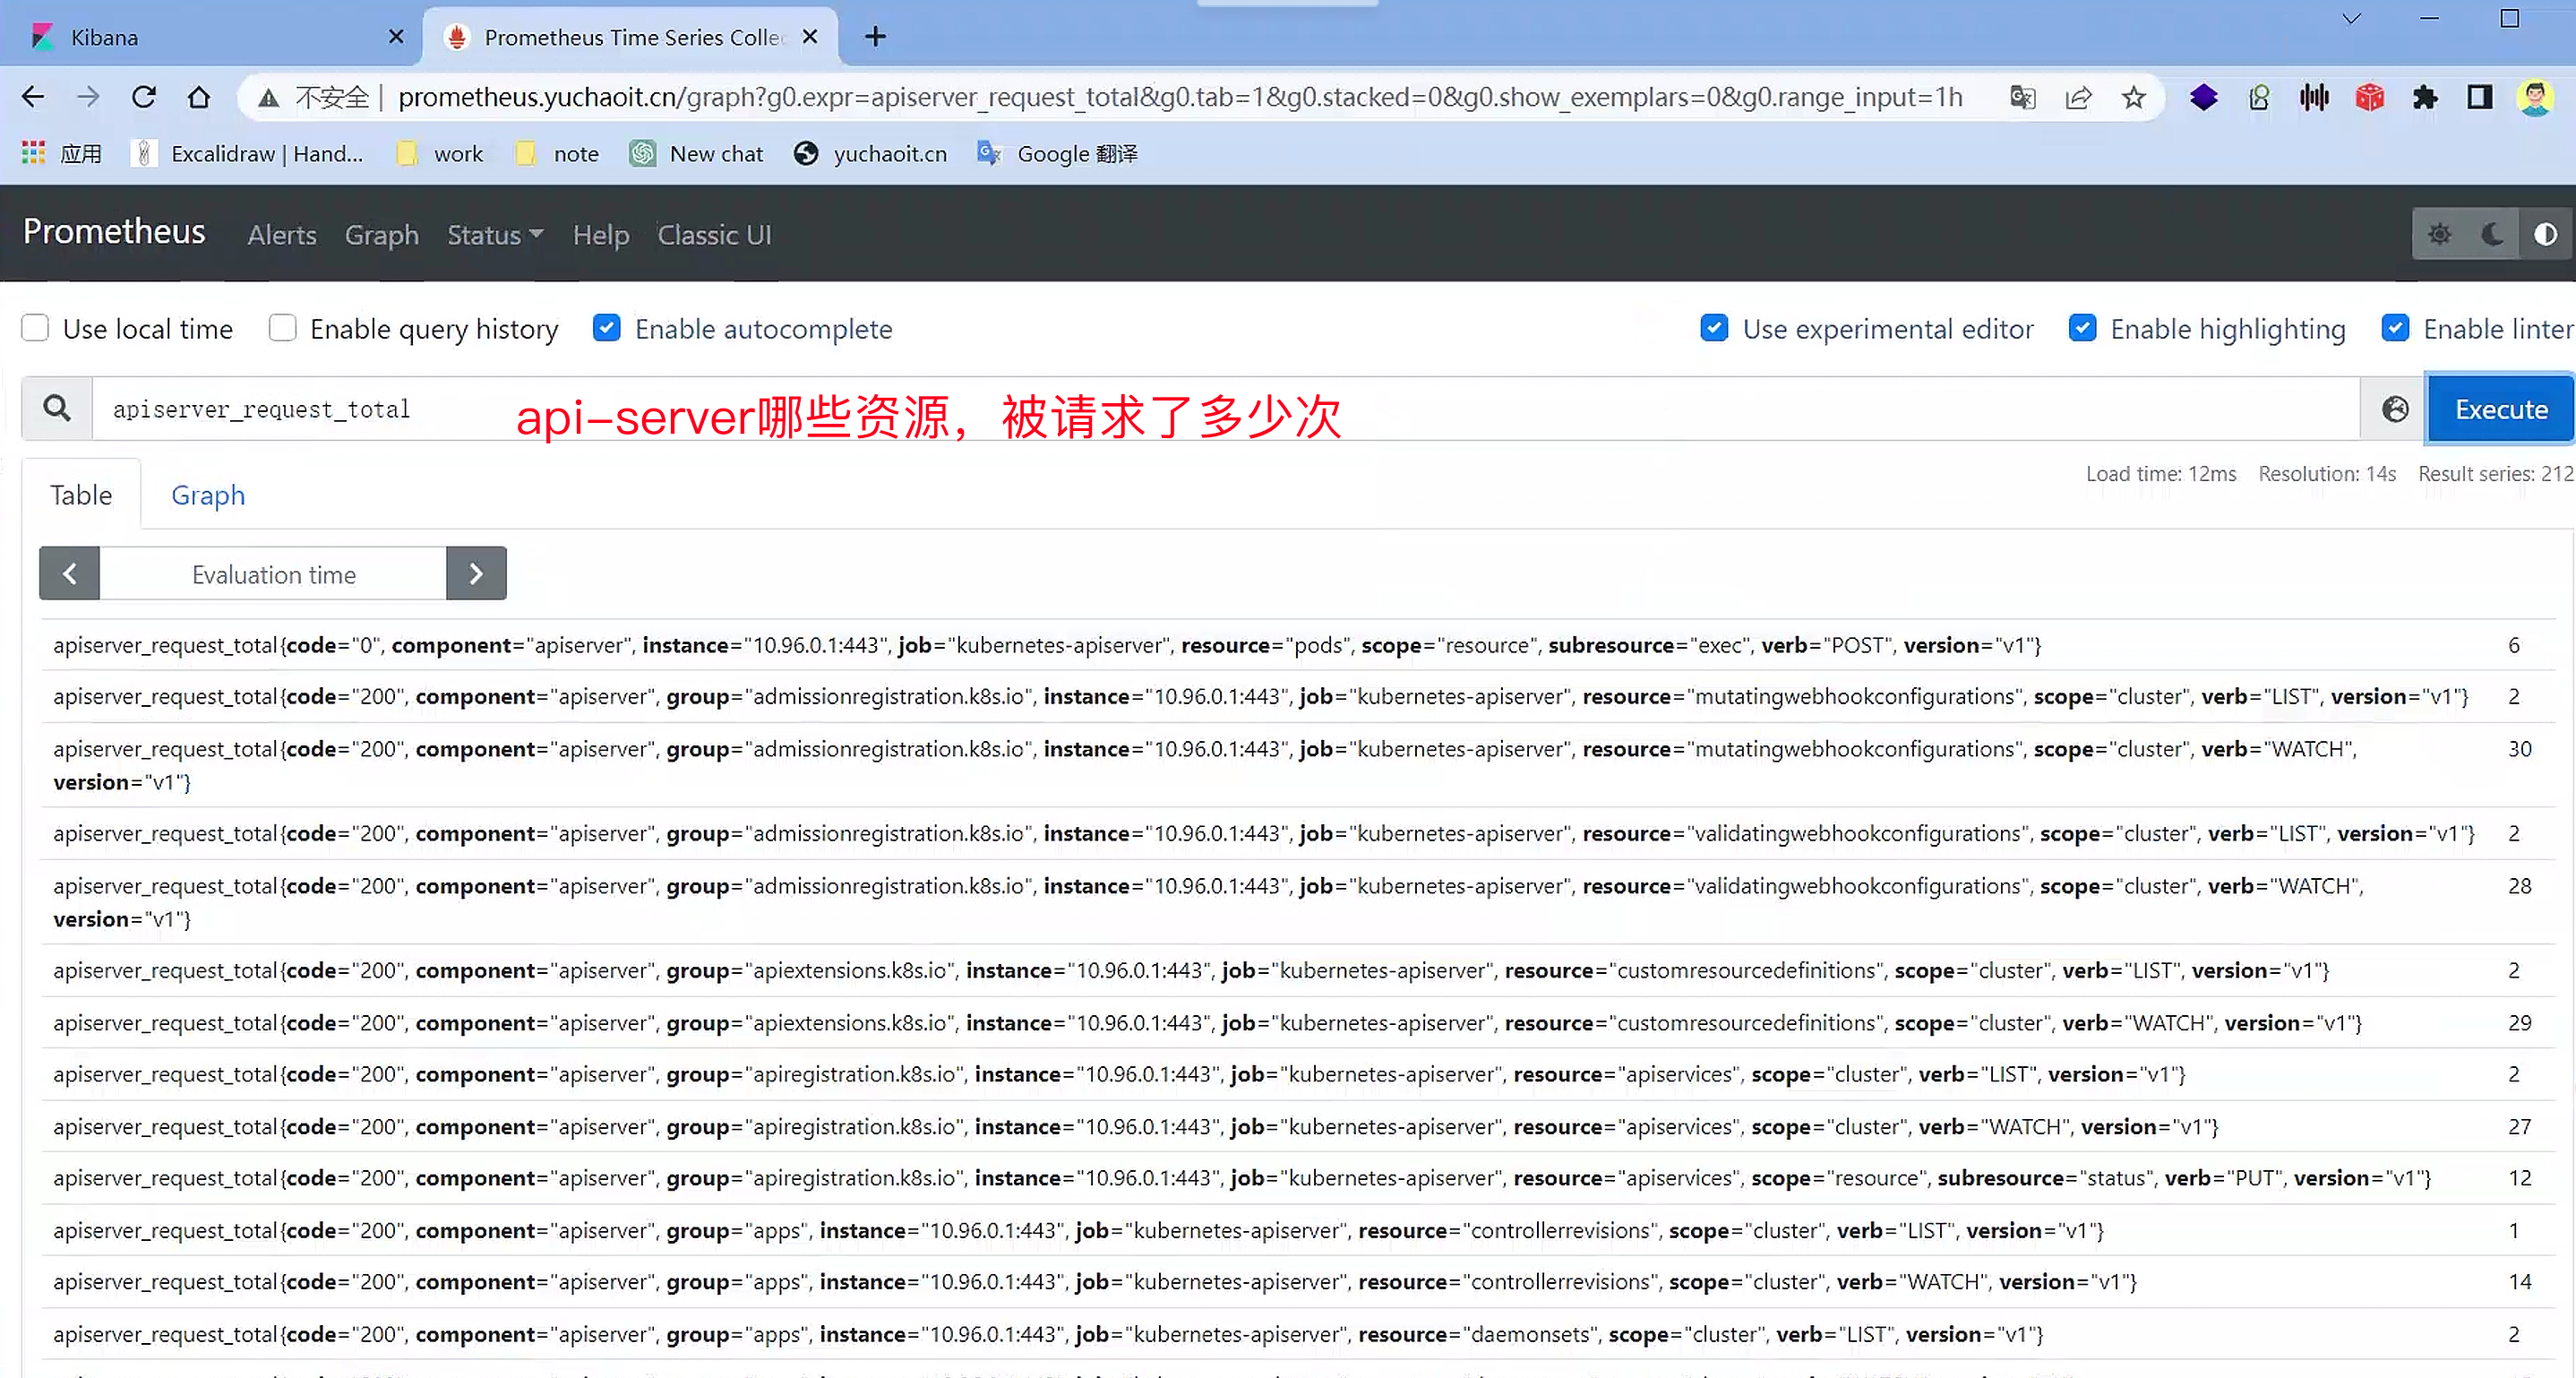The height and width of the screenshot is (1378, 2576).
Task: Switch to light theme sun icon
Action: (2439, 234)
